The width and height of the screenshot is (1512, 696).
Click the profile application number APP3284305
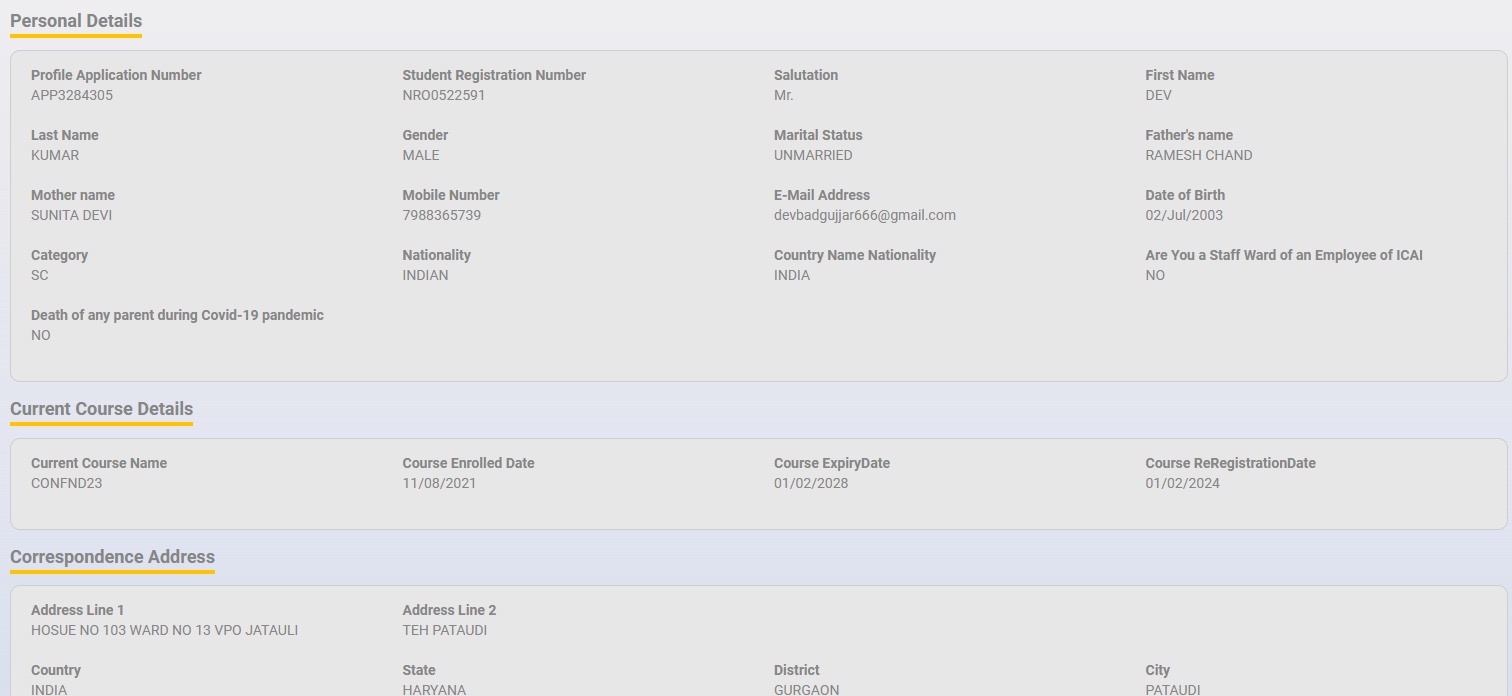point(72,96)
